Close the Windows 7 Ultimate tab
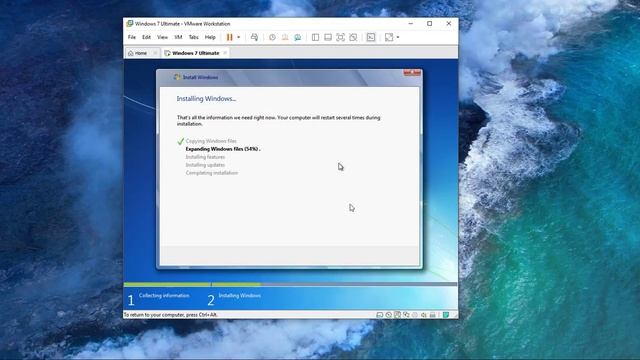Image resolution: width=640 pixels, height=360 pixels. pyautogui.click(x=225, y=53)
